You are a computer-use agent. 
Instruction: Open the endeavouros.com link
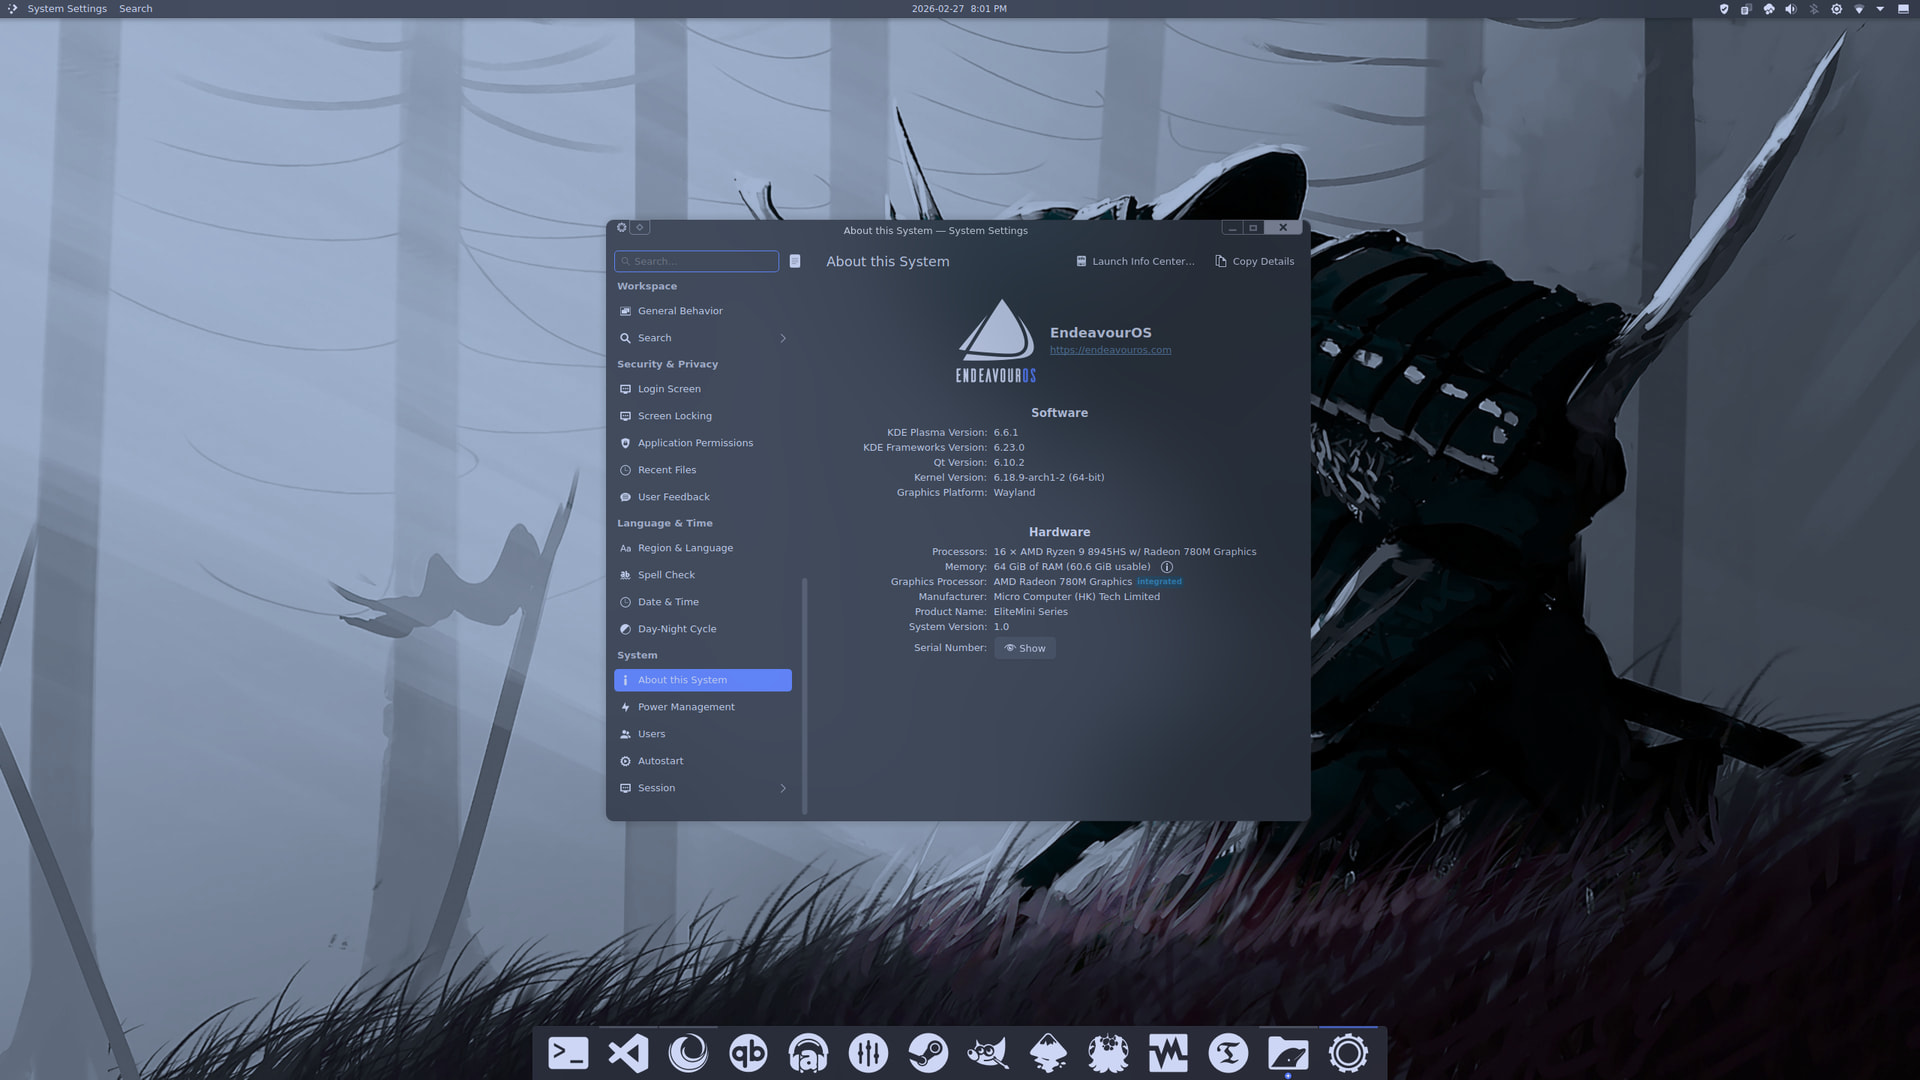1110,350
